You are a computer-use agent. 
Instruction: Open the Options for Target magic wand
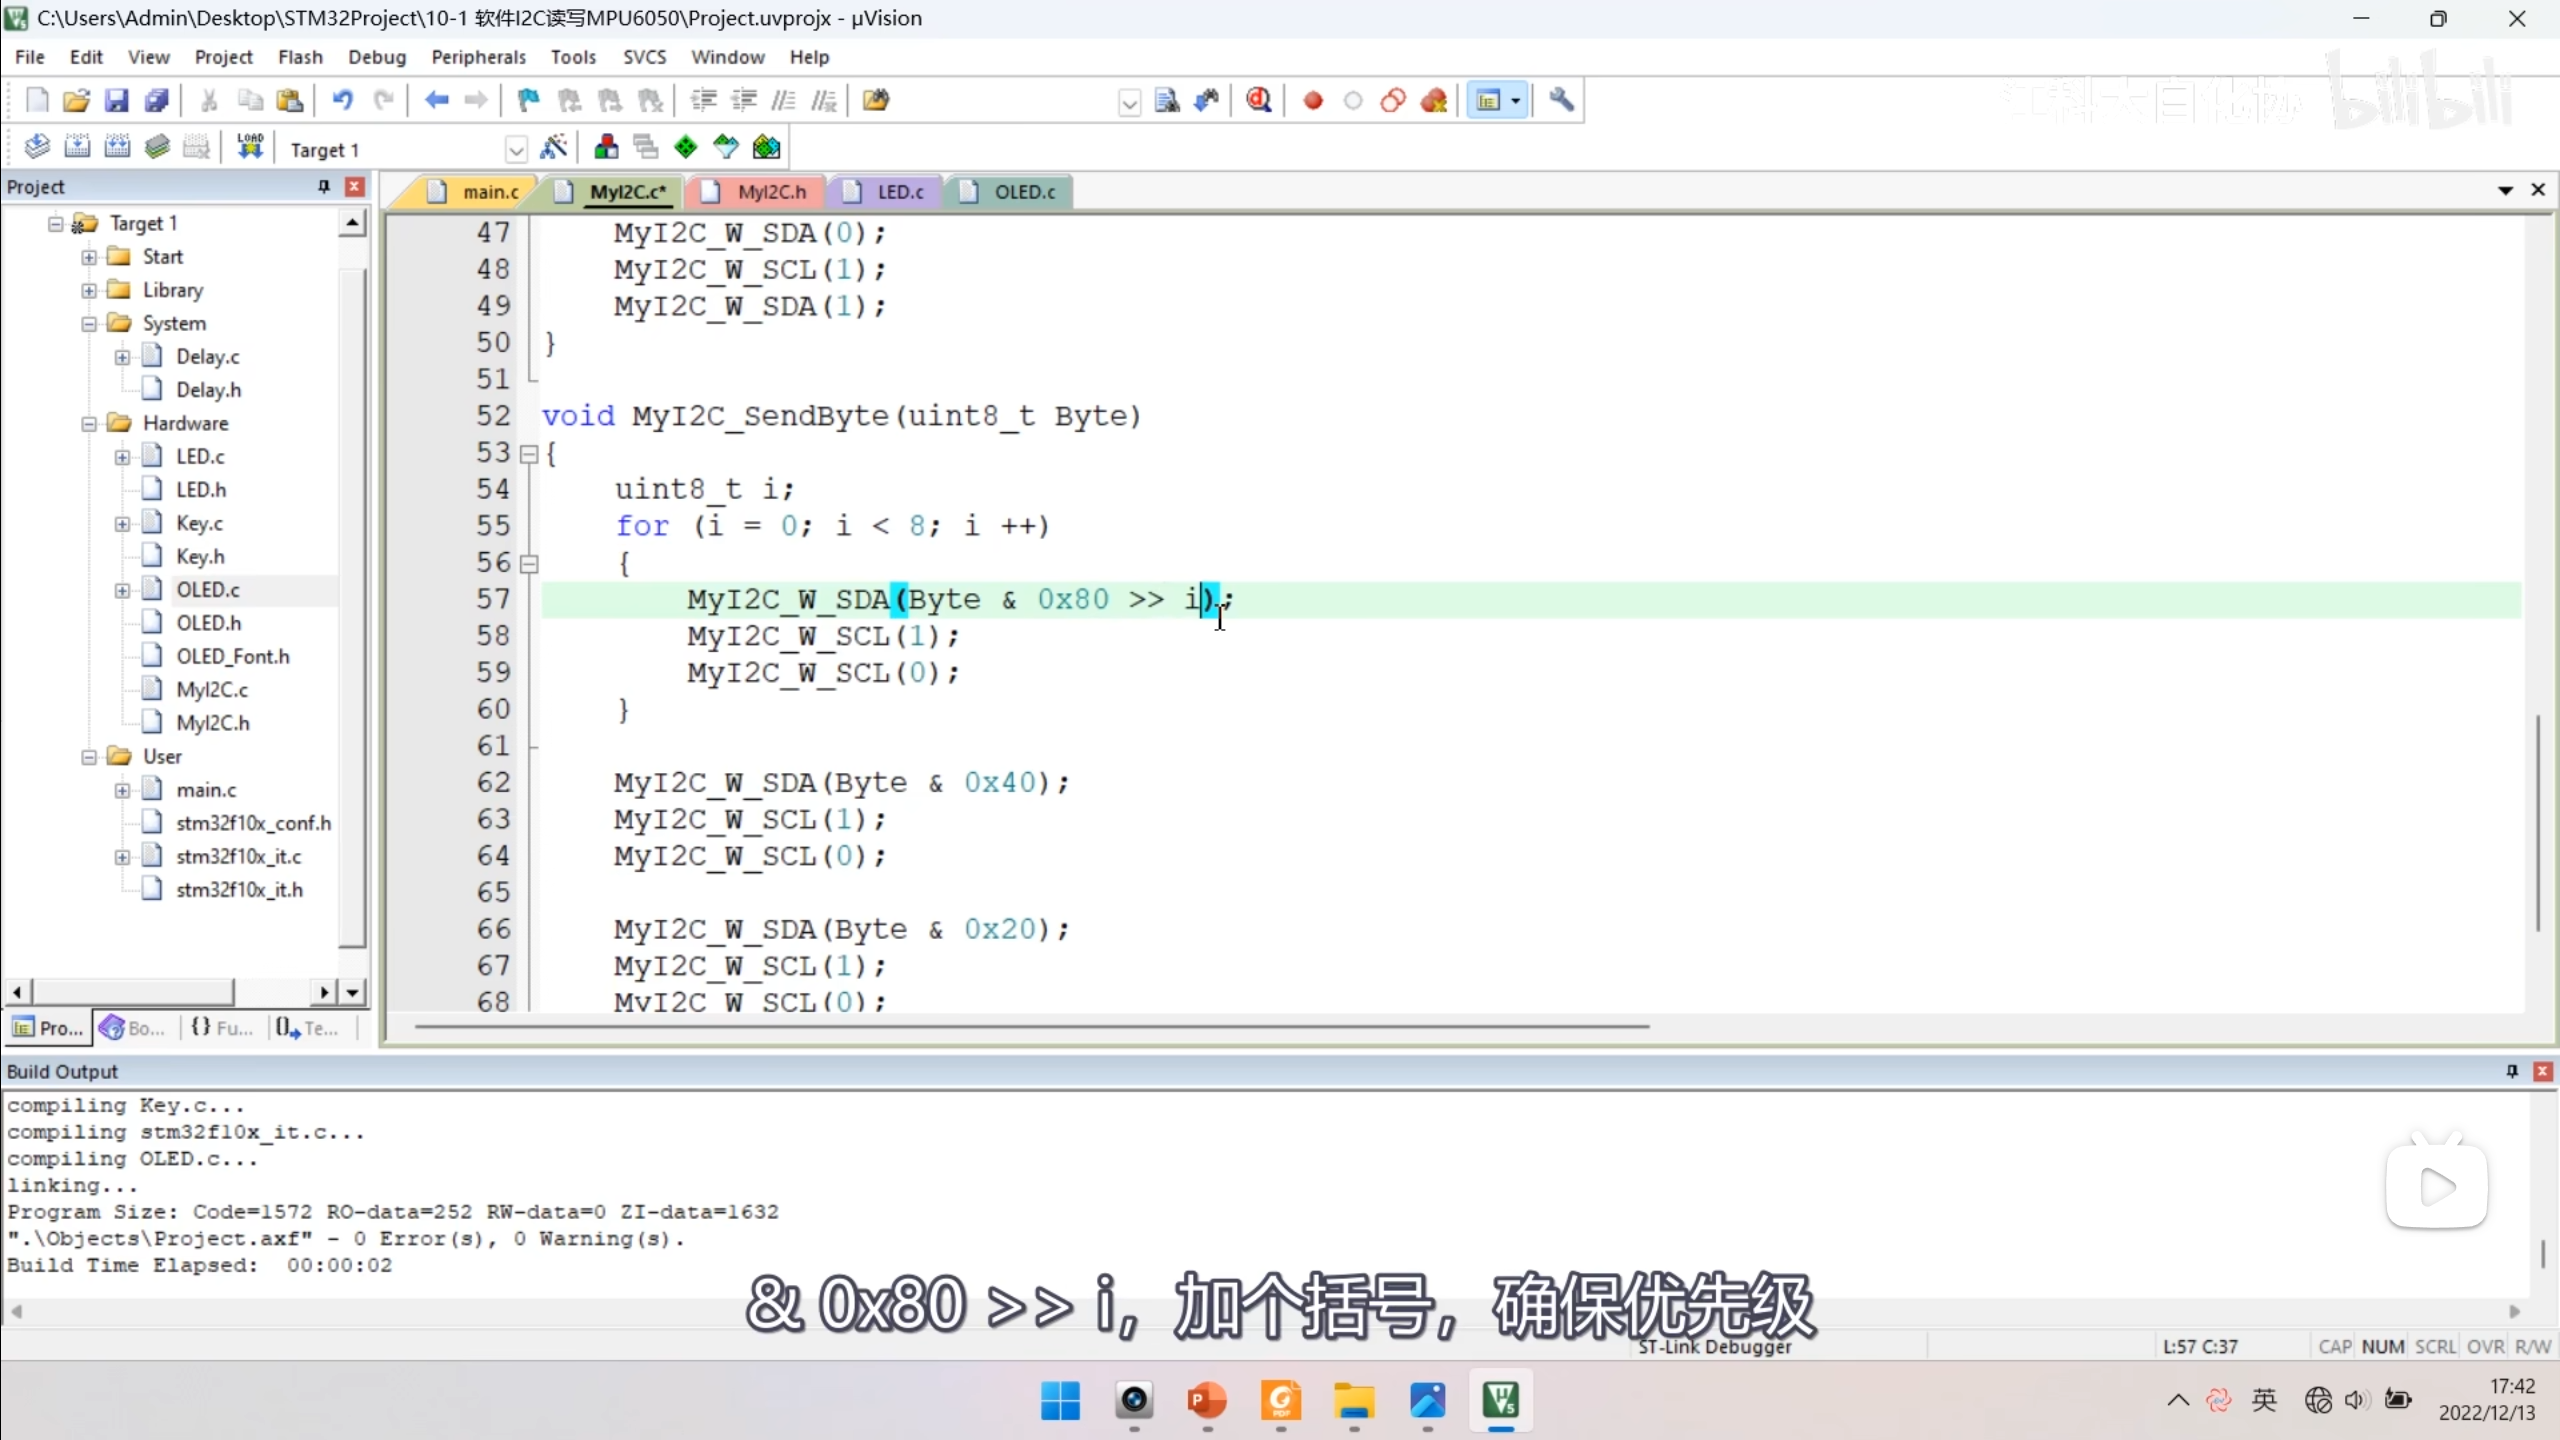coord(553,148)
